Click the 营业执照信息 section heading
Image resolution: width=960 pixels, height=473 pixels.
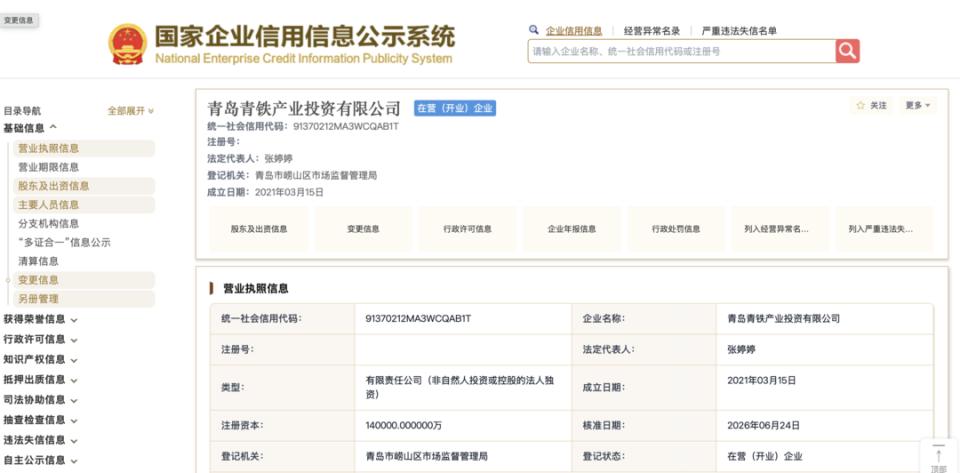pos(255,288)
